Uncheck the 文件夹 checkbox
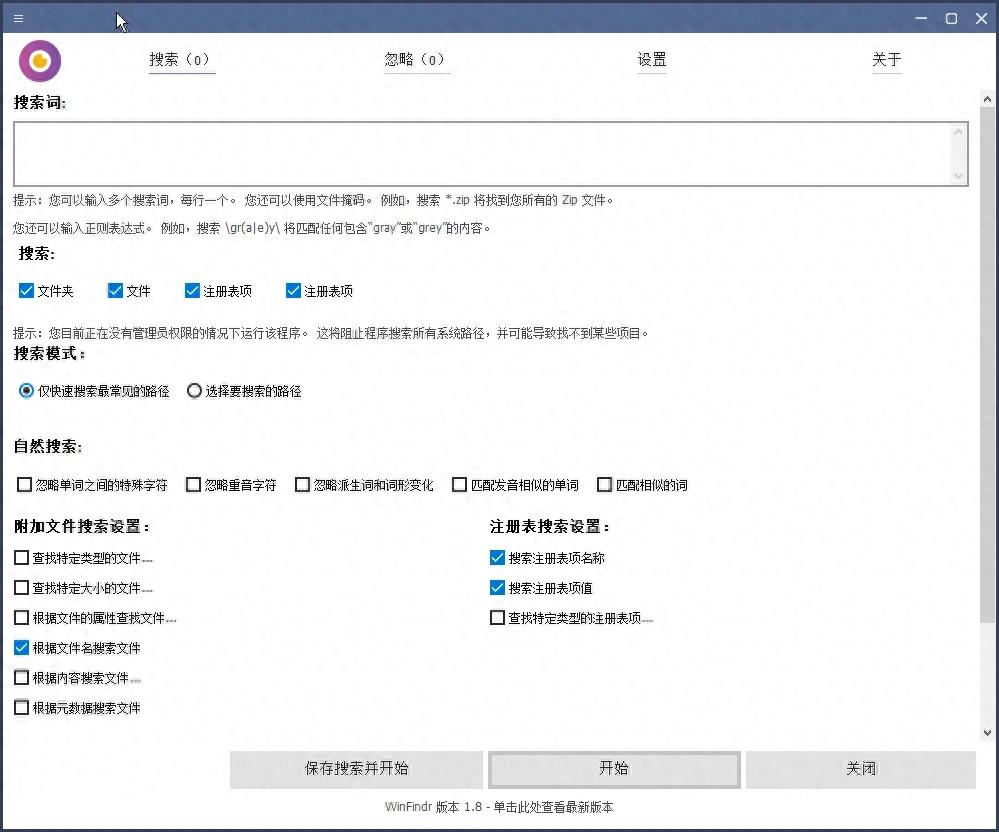This screenshot has width=999, height=832. [x=27, y=291]
